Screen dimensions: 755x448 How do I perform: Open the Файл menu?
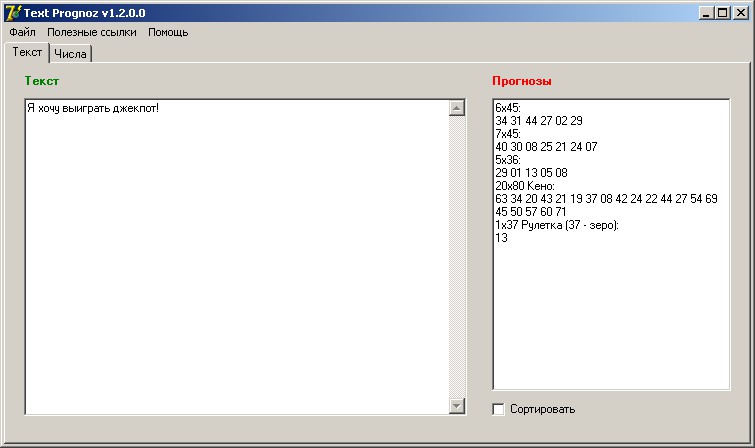pos(22,32)
